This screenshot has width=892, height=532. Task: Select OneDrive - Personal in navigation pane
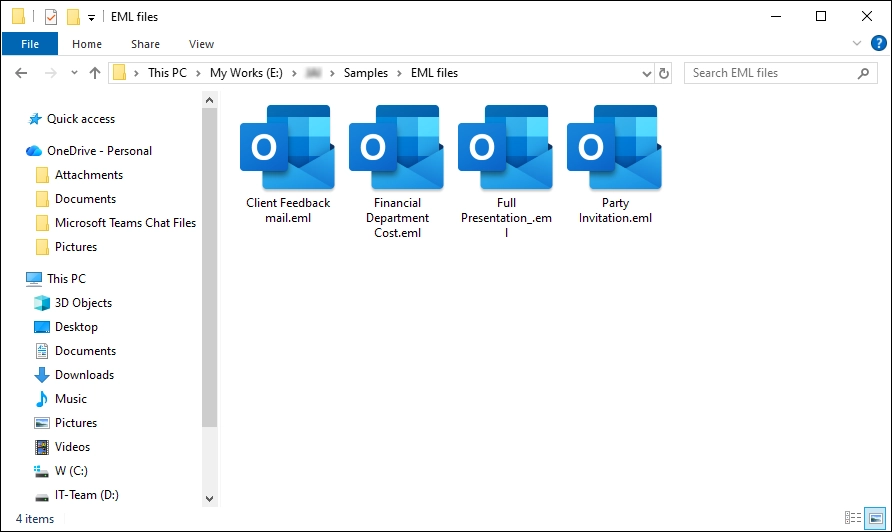[x=100, y=151]
